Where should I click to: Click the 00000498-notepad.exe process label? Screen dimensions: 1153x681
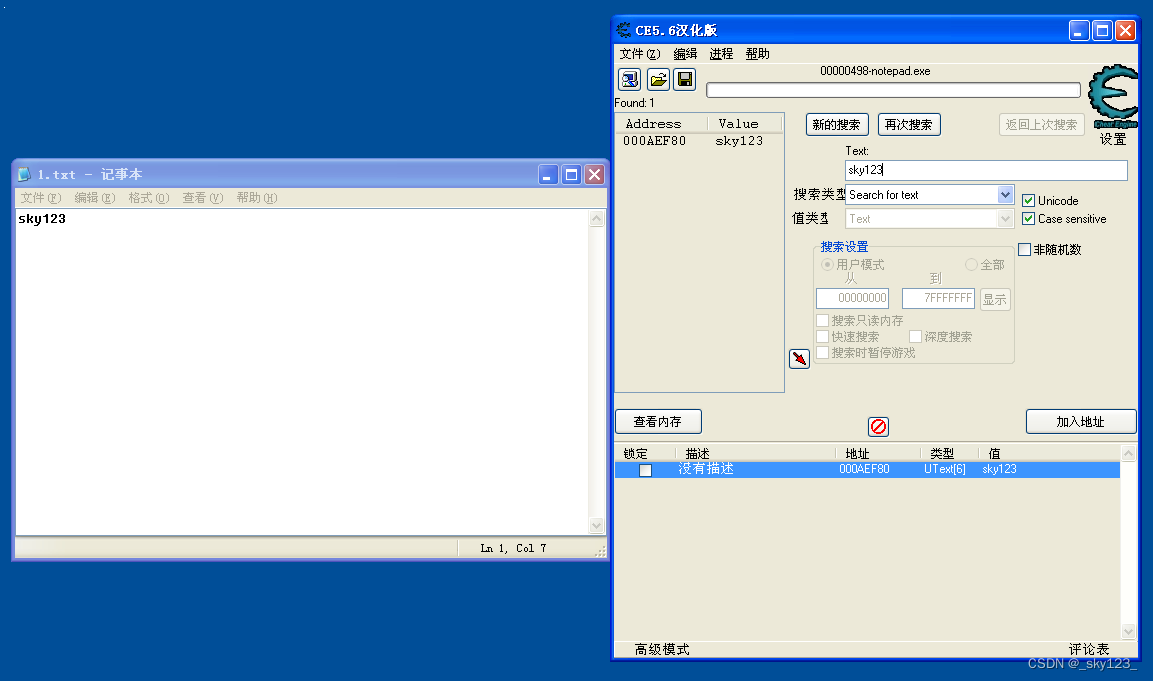pyautogui.click(x=875, y=71)
